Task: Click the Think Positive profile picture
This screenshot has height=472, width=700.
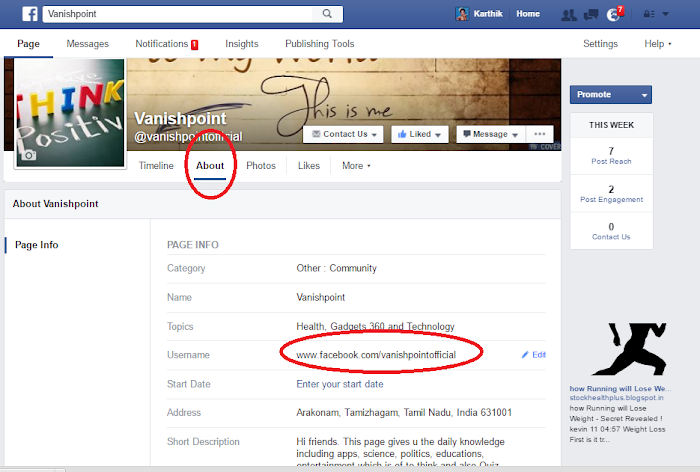Action: 70,113
